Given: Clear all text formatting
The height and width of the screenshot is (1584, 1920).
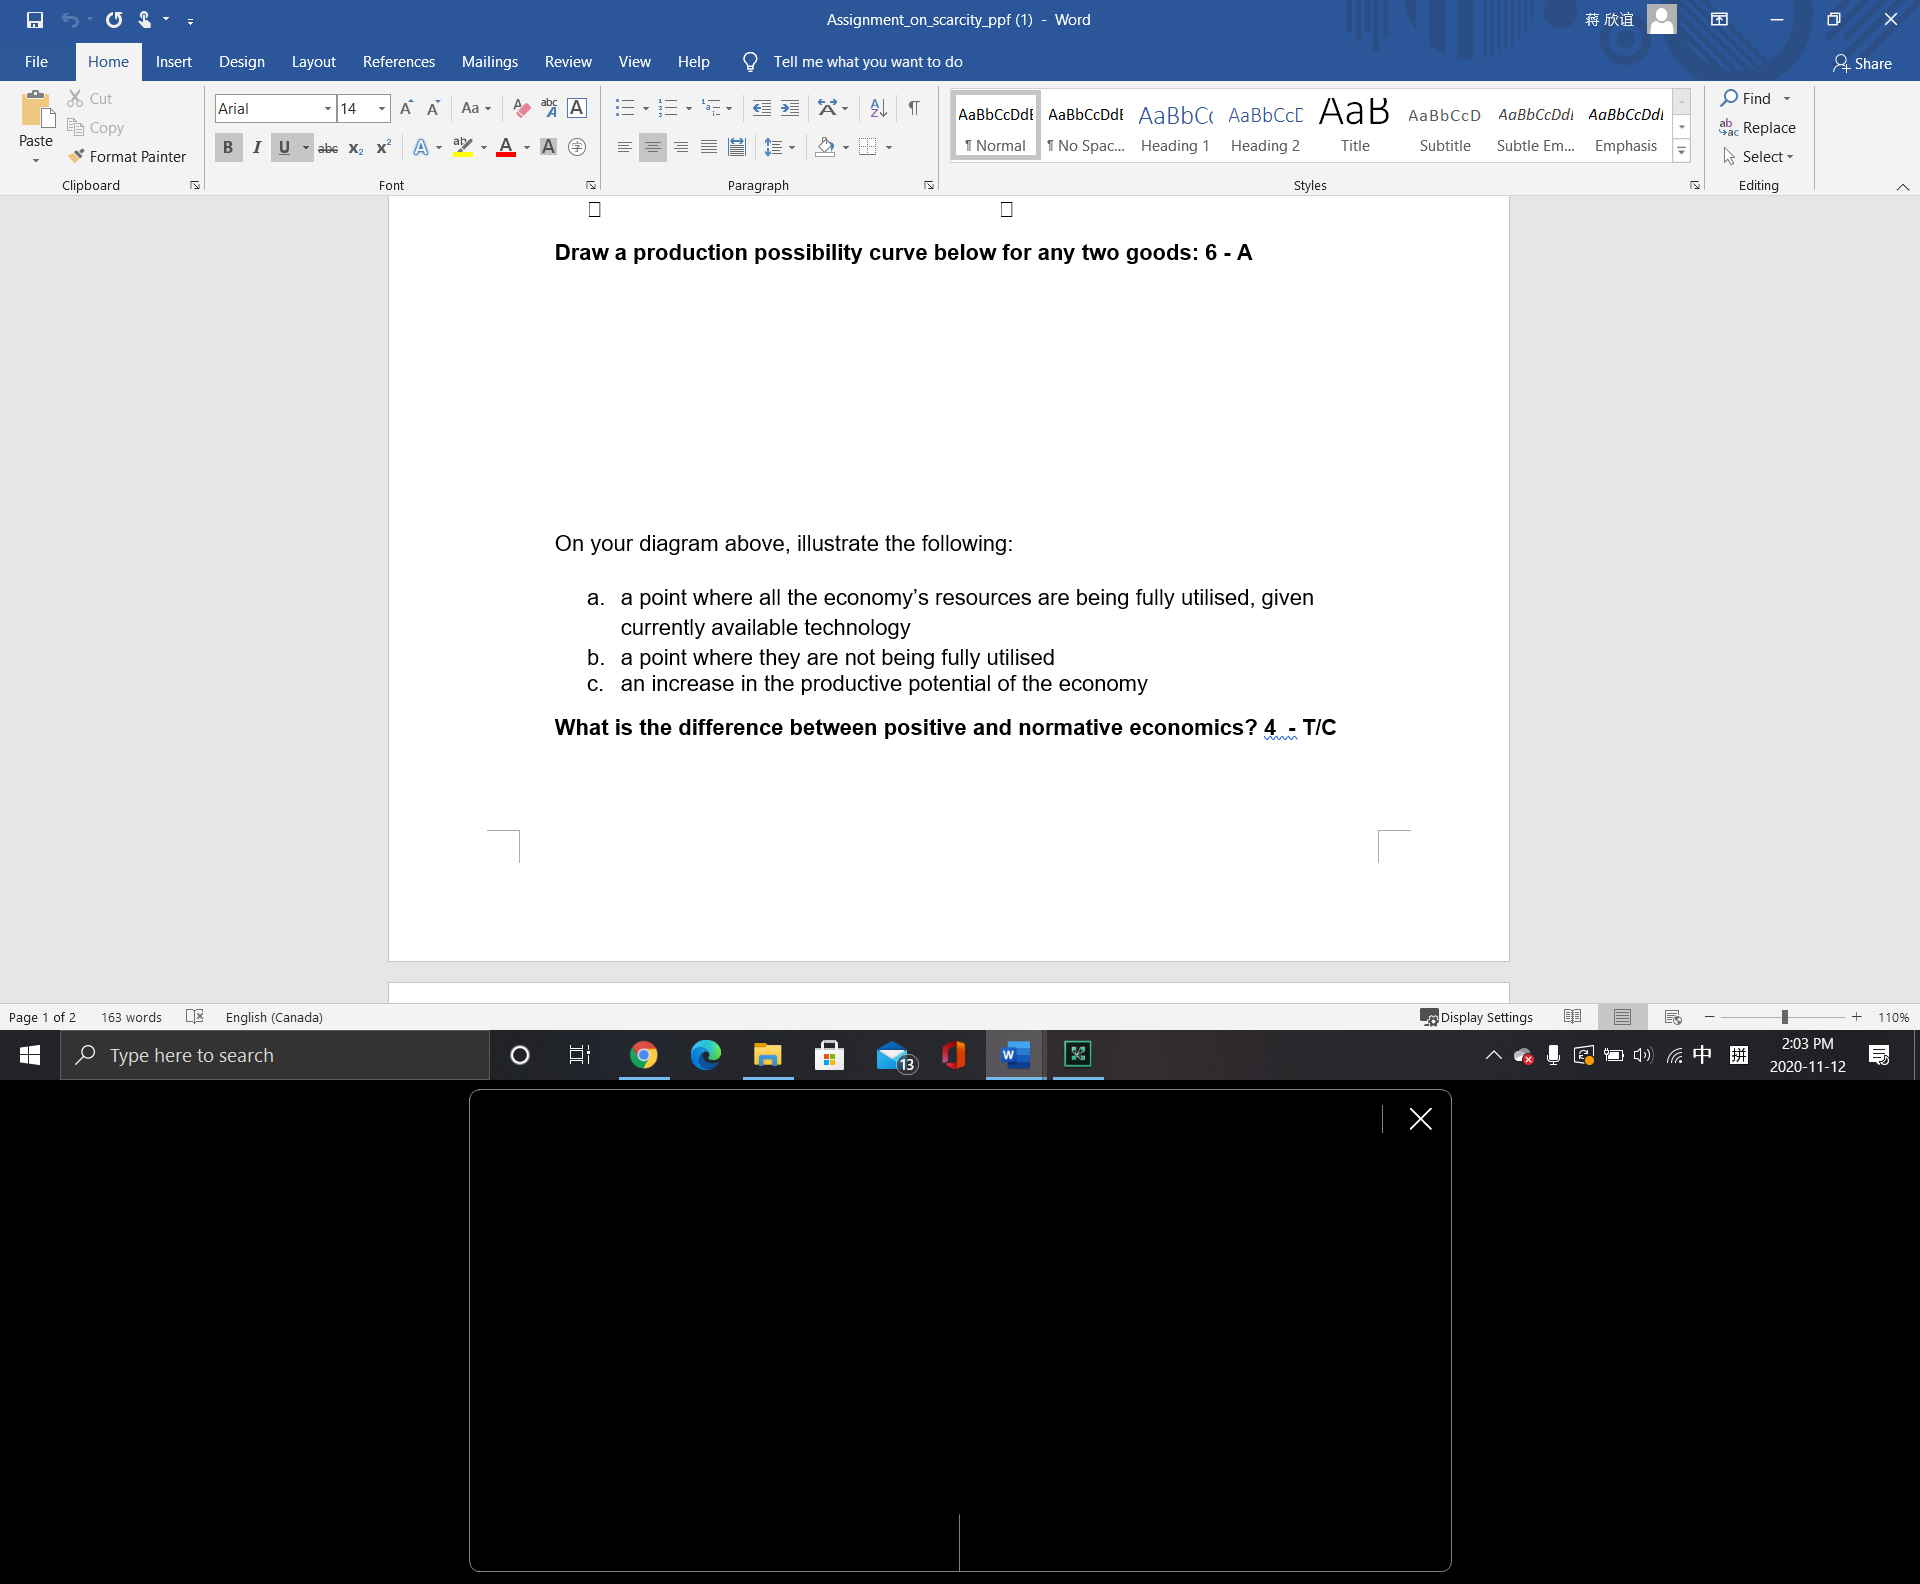Looking at the screenshot, I should (521, 108).
